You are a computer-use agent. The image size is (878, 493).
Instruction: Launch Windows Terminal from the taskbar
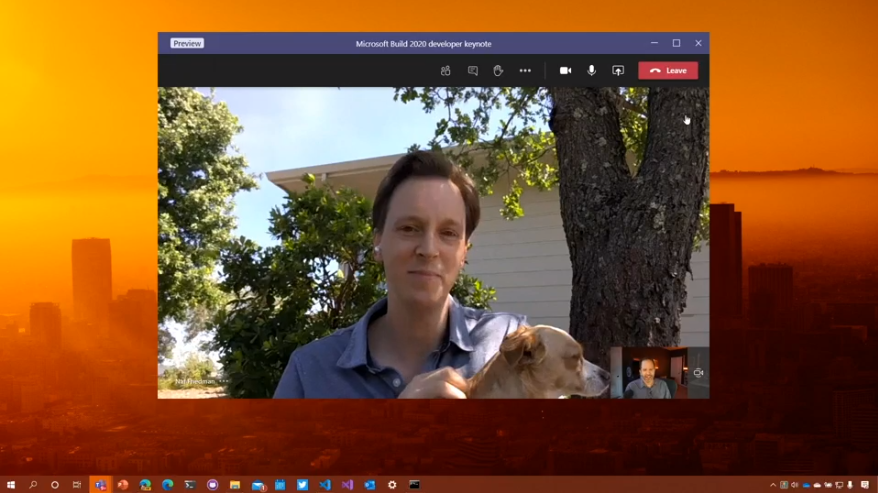click(190, 485)
